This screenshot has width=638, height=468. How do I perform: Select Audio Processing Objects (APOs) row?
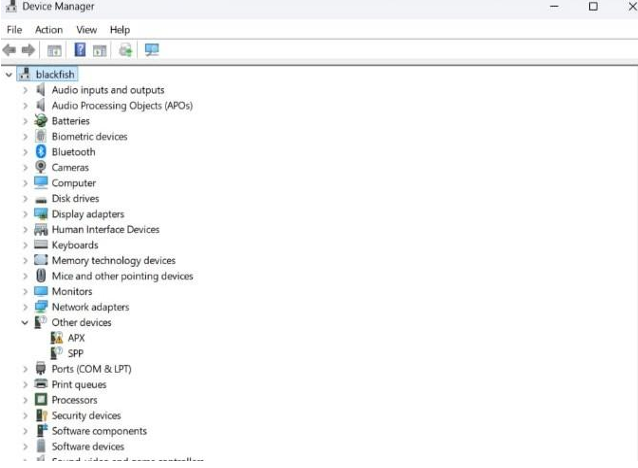coord(122,105)
